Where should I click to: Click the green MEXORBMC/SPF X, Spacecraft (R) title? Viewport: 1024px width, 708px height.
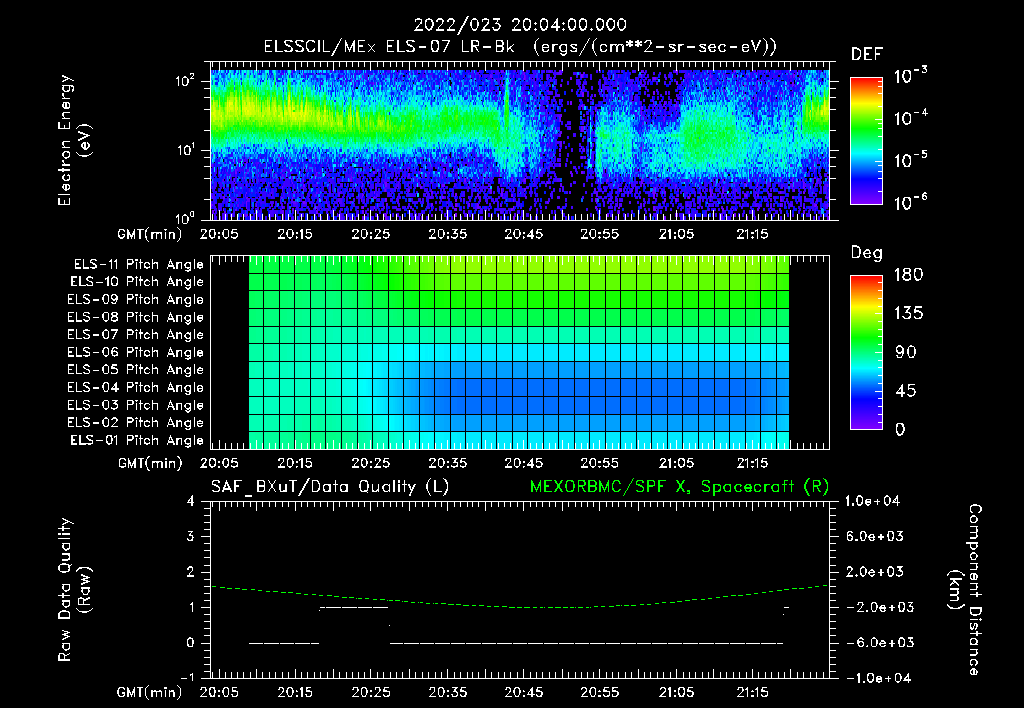click(x=679, y=487)
